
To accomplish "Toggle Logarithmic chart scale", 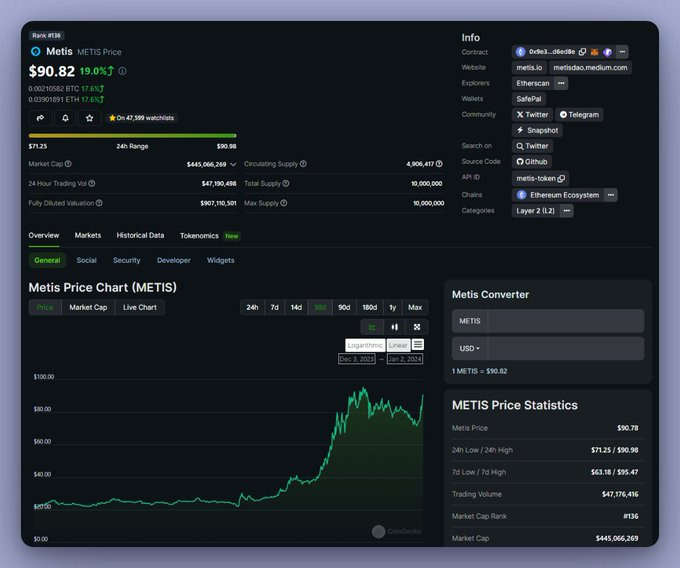I will (365, 345).
